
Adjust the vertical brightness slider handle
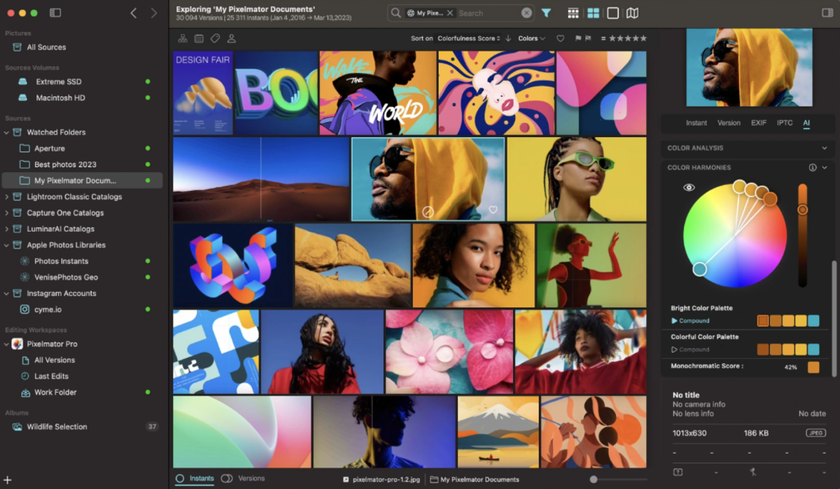click(x=802, y=209)
